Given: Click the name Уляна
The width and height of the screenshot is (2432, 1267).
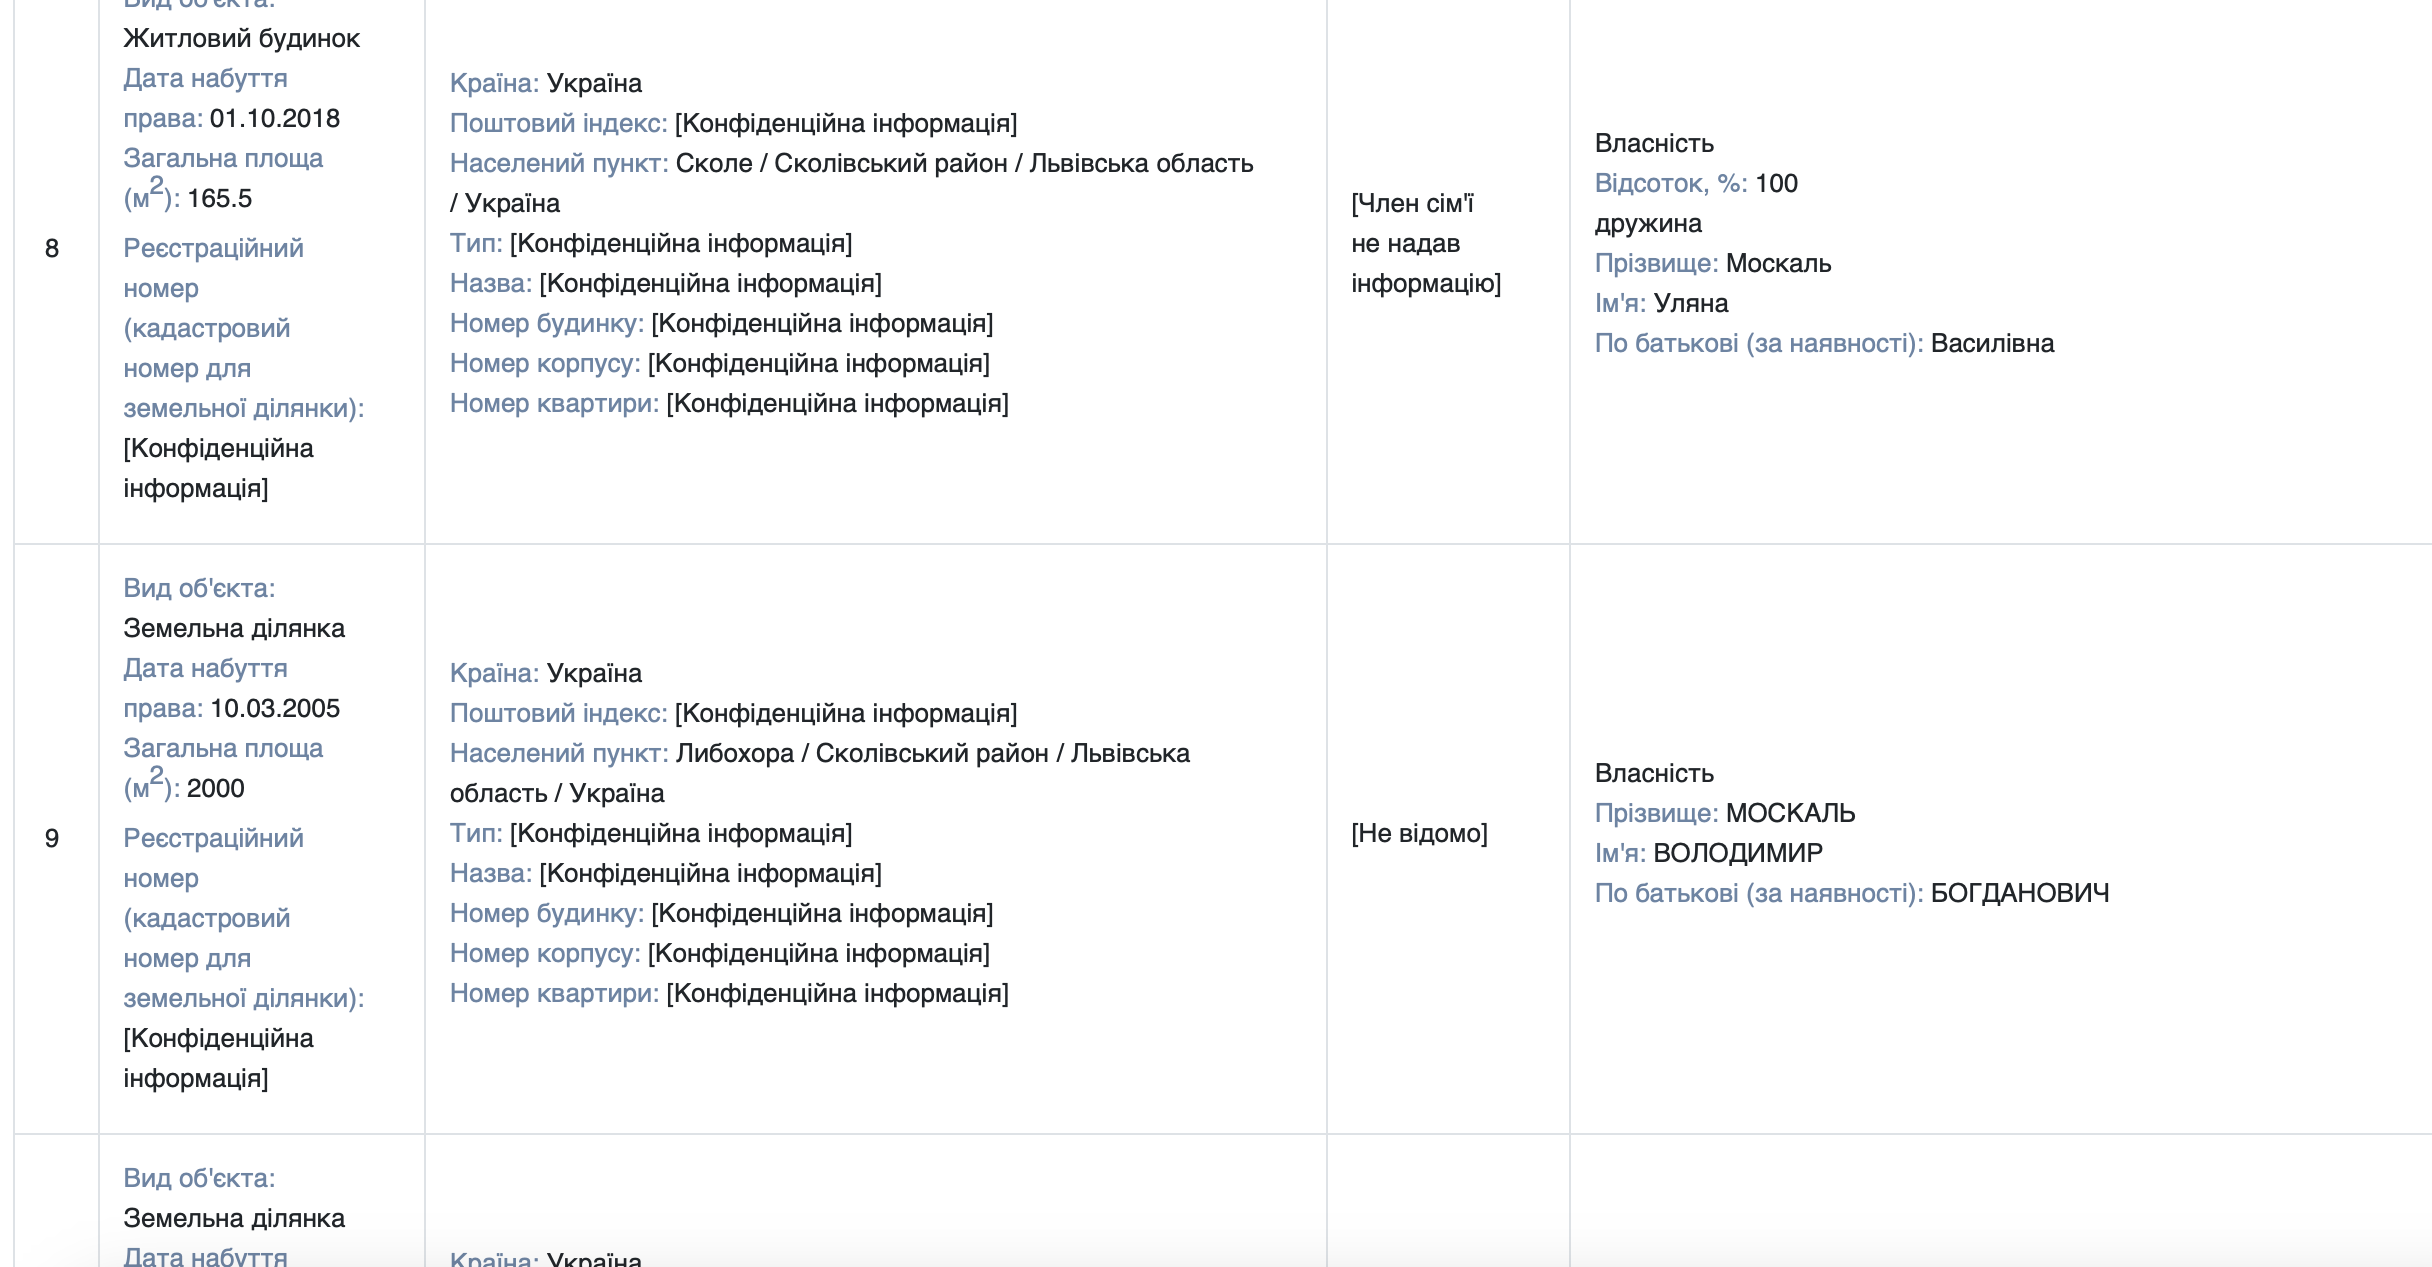Looking at the screenshot, I should [1691, 303].
